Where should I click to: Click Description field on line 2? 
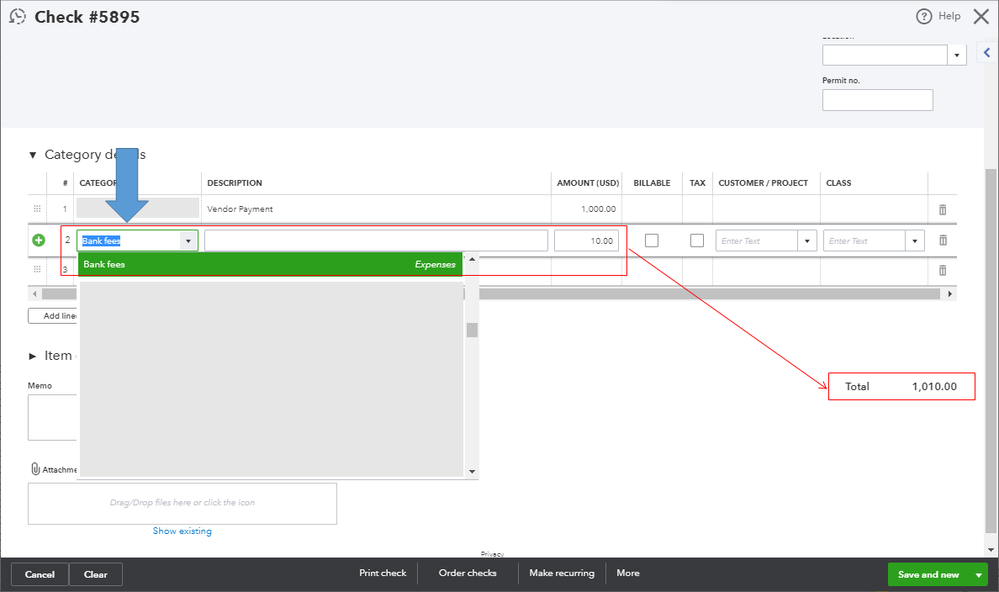click(x=376, y=241)
